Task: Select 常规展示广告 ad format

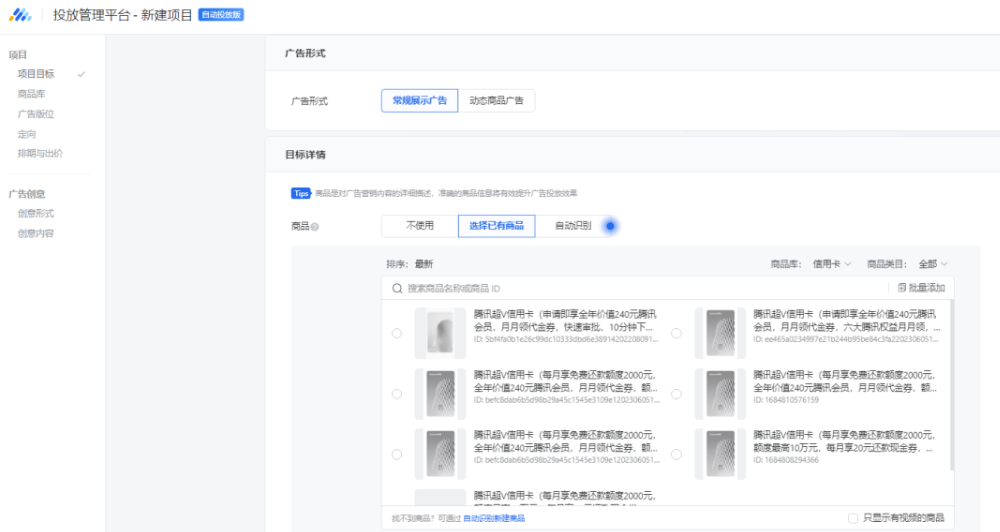Action: pos(420,101)
